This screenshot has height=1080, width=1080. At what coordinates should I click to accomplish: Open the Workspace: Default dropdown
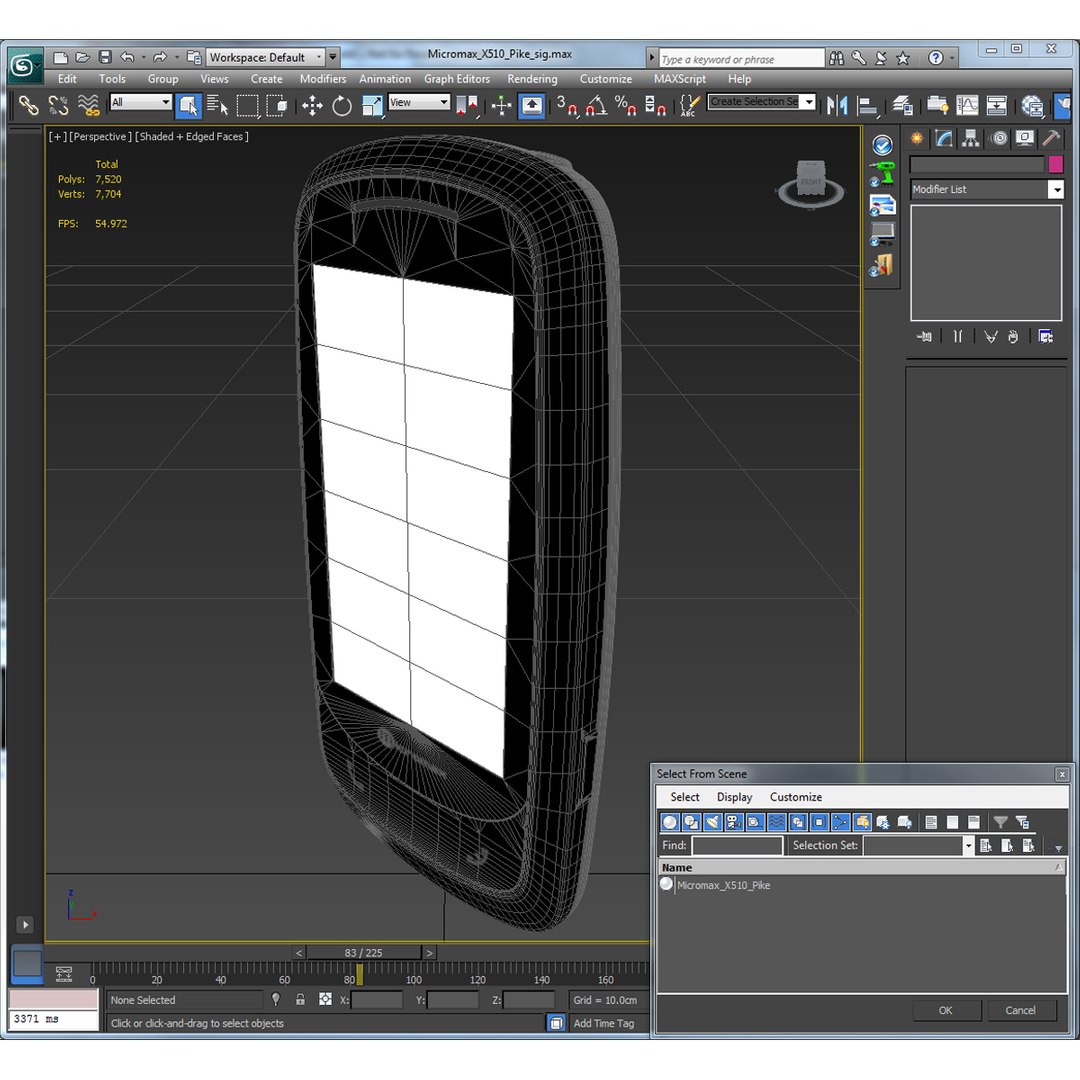point(266,57)
